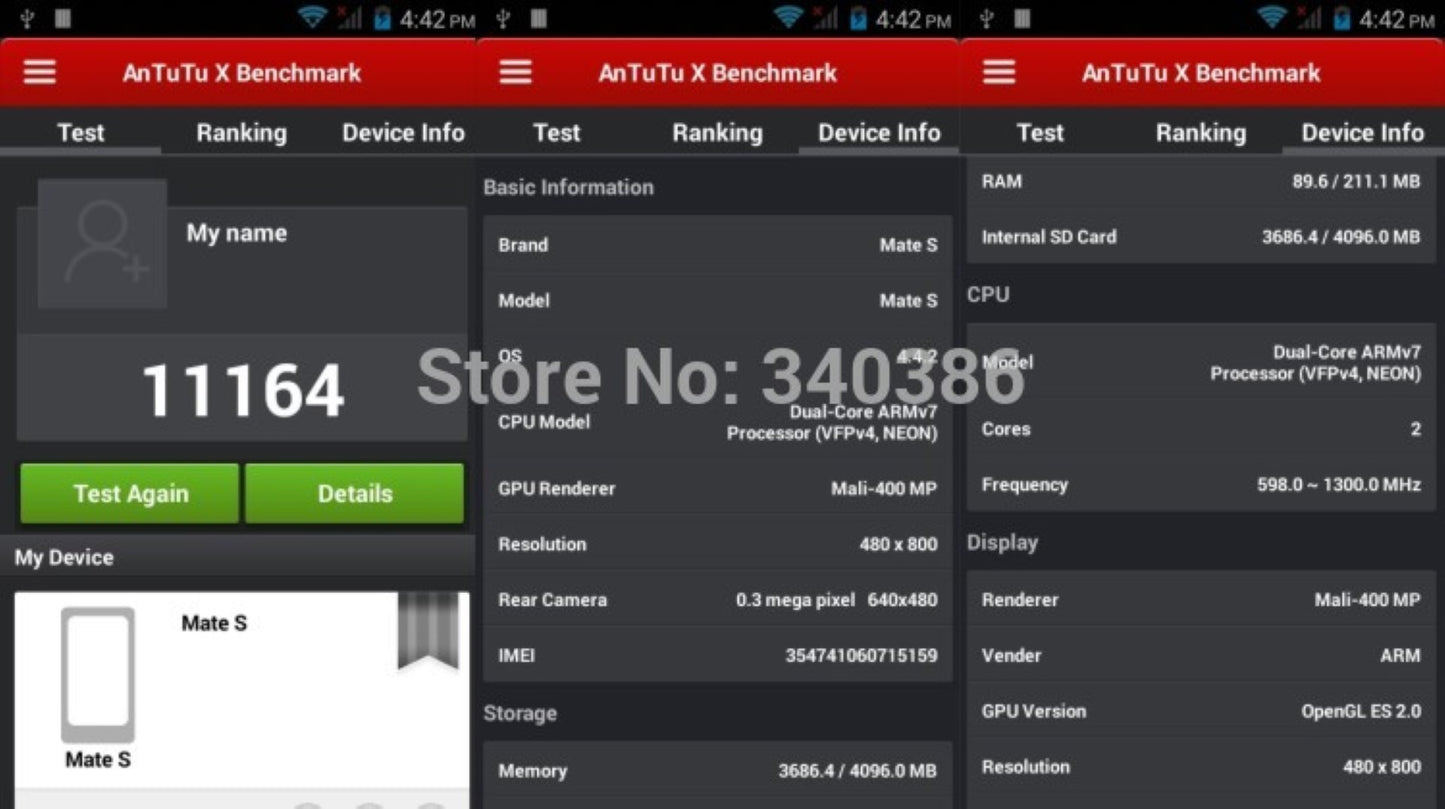This screenshot has width=1445, height=809.
Task: Open the hamburger menu above Basic Information
Action: click(515, 72)
